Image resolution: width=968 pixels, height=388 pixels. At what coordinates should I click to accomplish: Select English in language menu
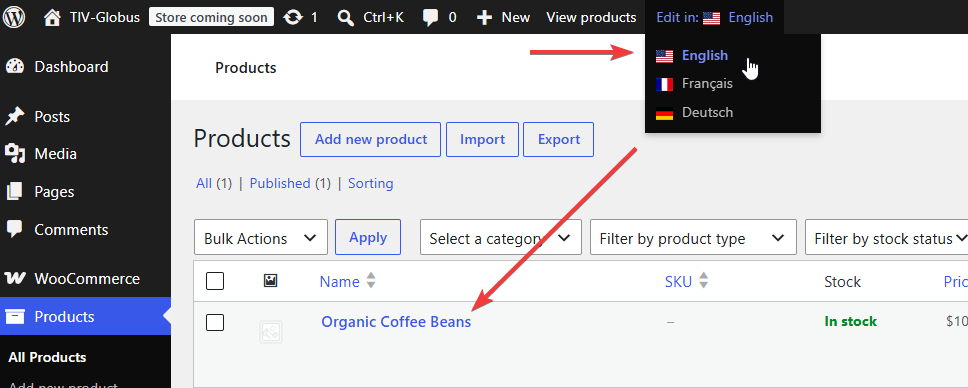pyautogui.click(x=704, y=56)
